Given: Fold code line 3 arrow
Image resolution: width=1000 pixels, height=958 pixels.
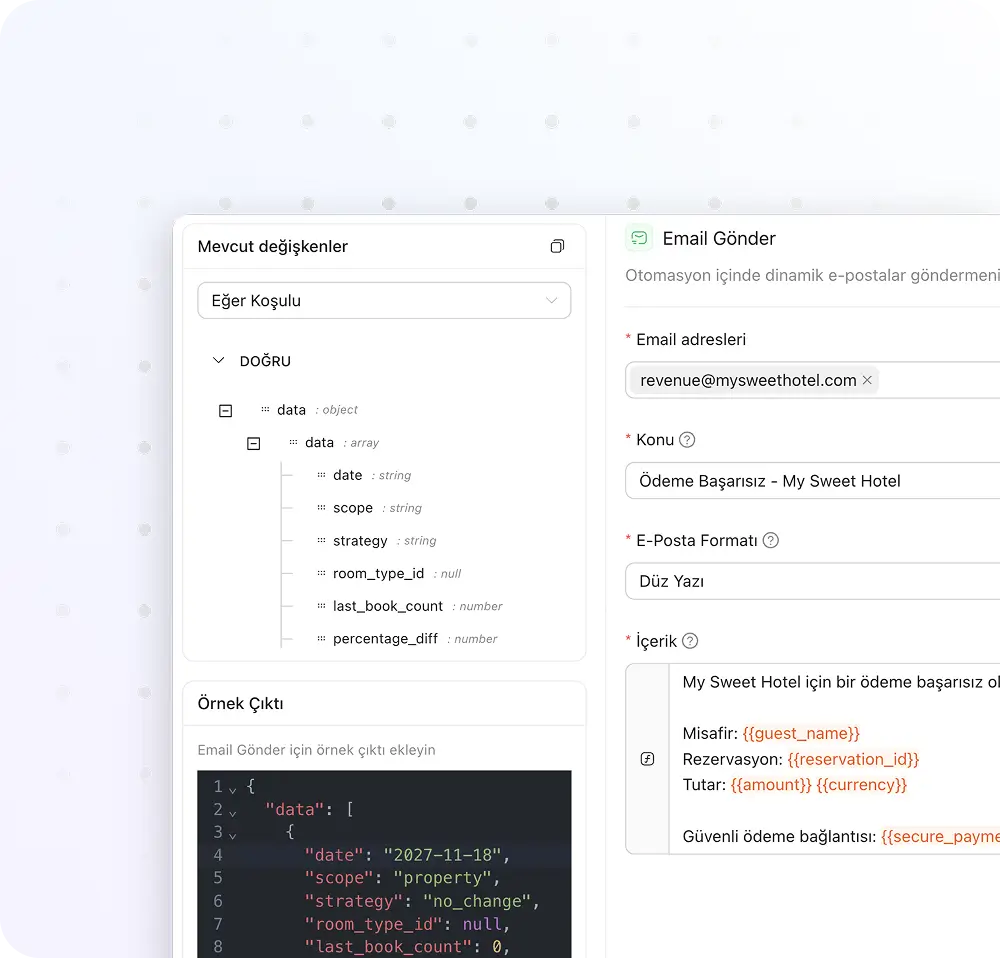Looking at the screenshot, I should (233, 836).
